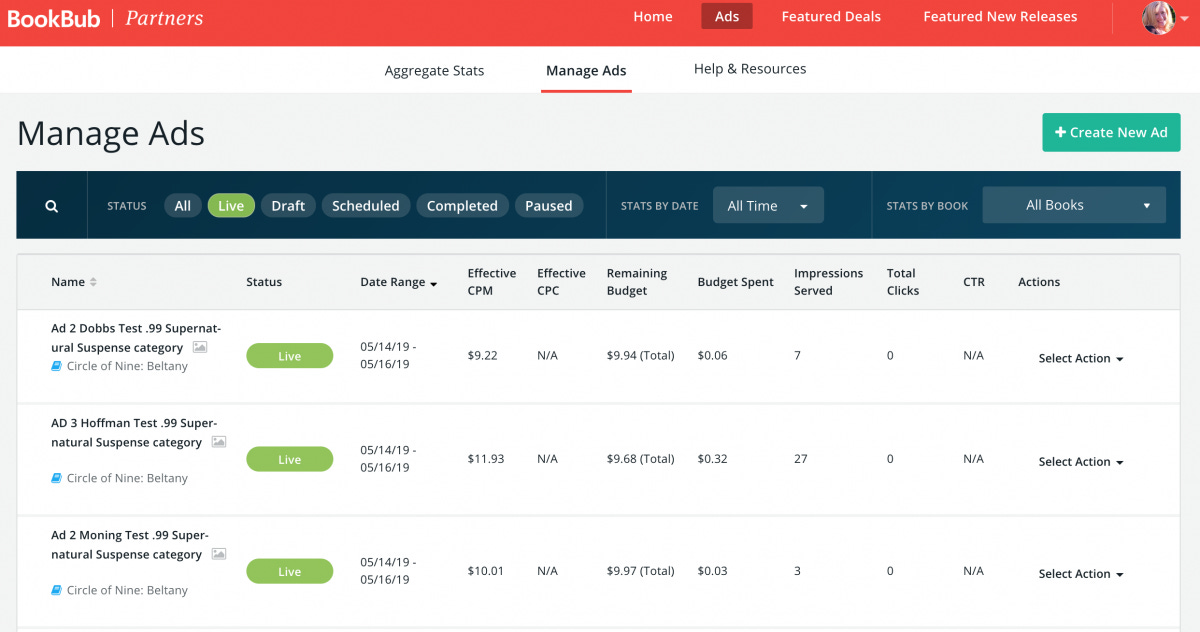Viewport: 1200px width, 632px height.
Task: Open Featured New Releases page
Action: [1000, 17]
